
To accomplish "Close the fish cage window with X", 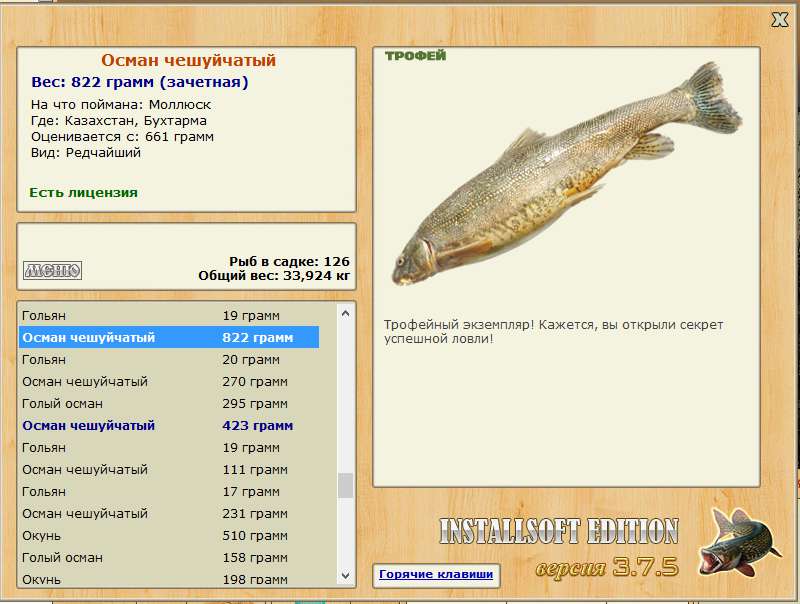I will click(780, 20).
